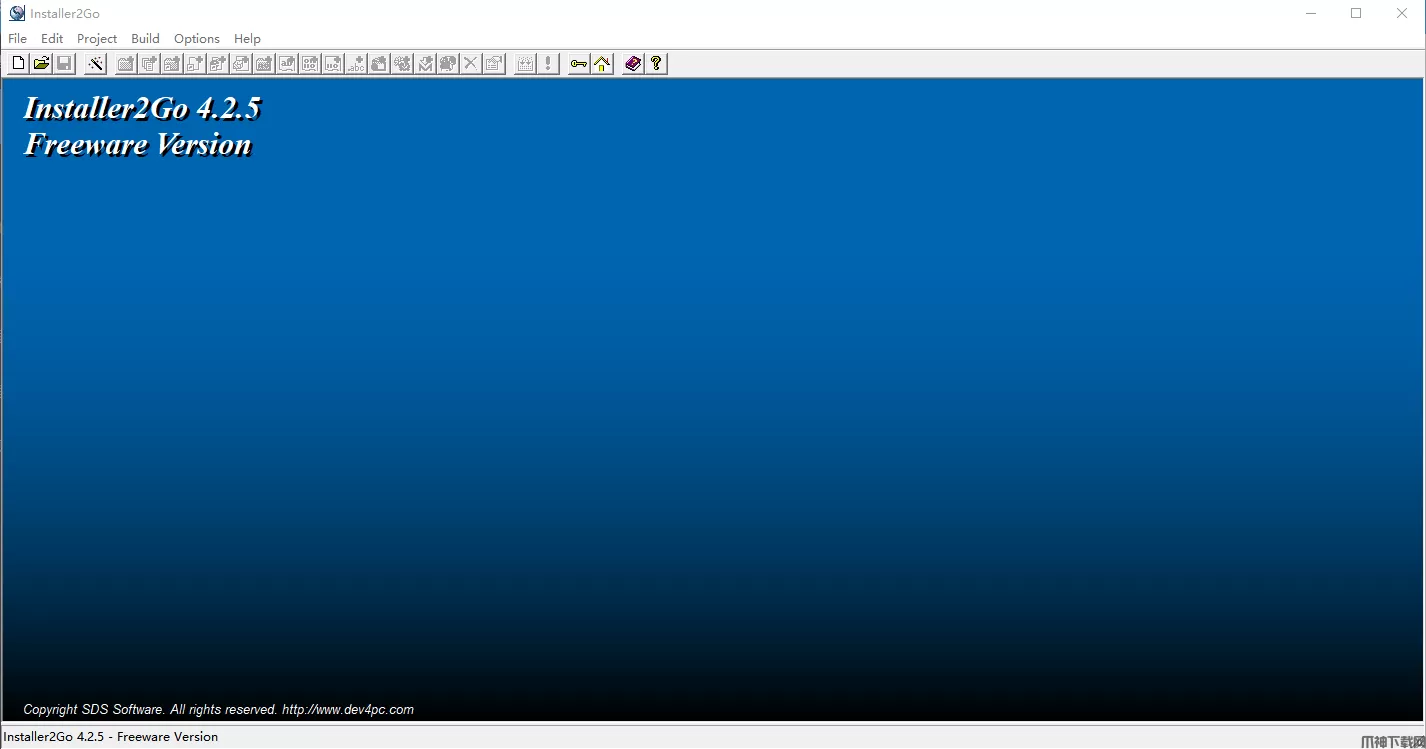Open the Project menu
The image size is (1426, 749).
pos(97,38)
